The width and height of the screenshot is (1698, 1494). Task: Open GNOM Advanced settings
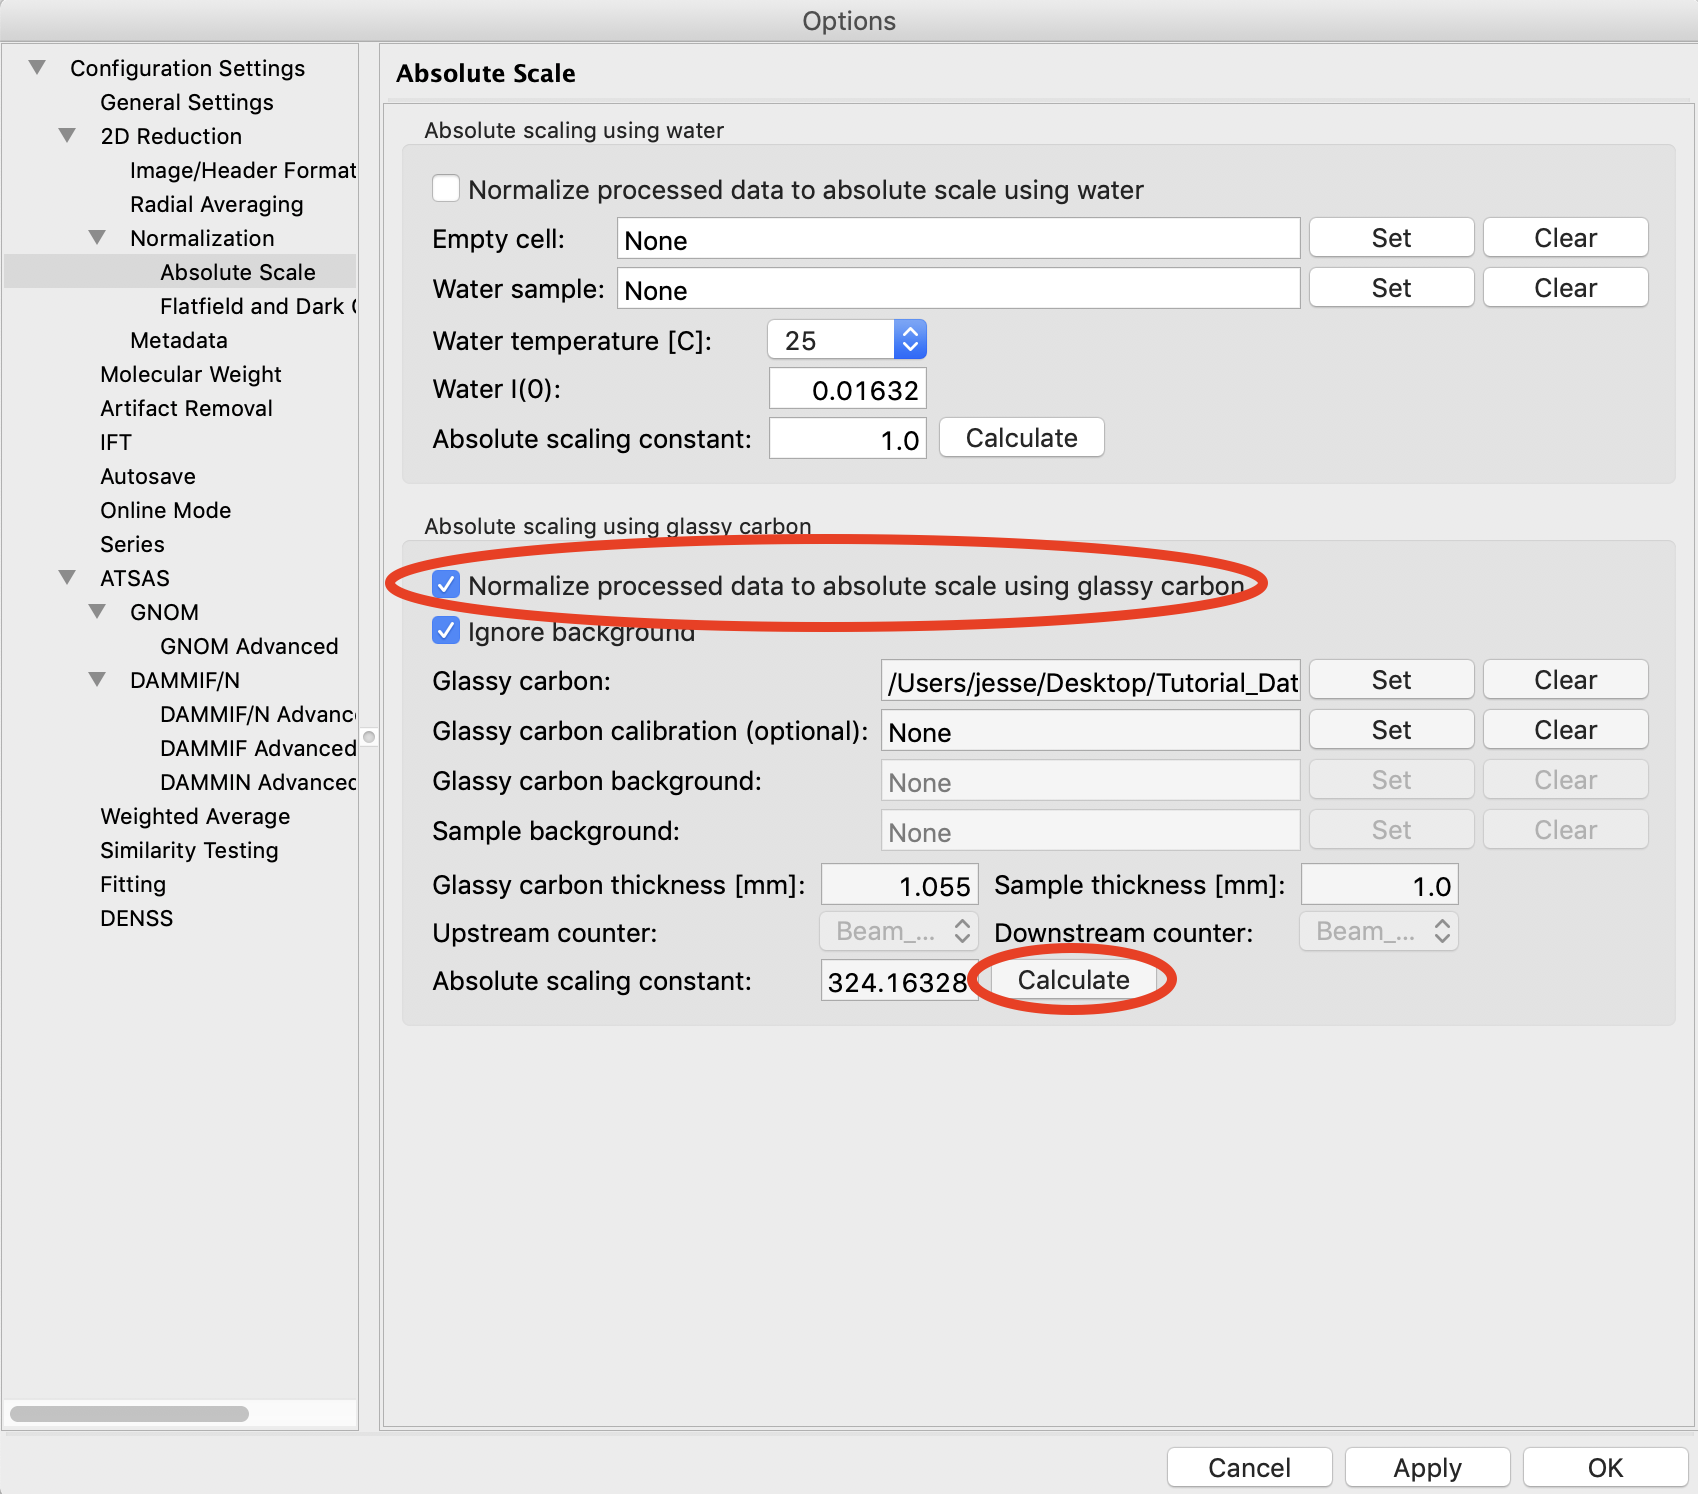(249, 646)
